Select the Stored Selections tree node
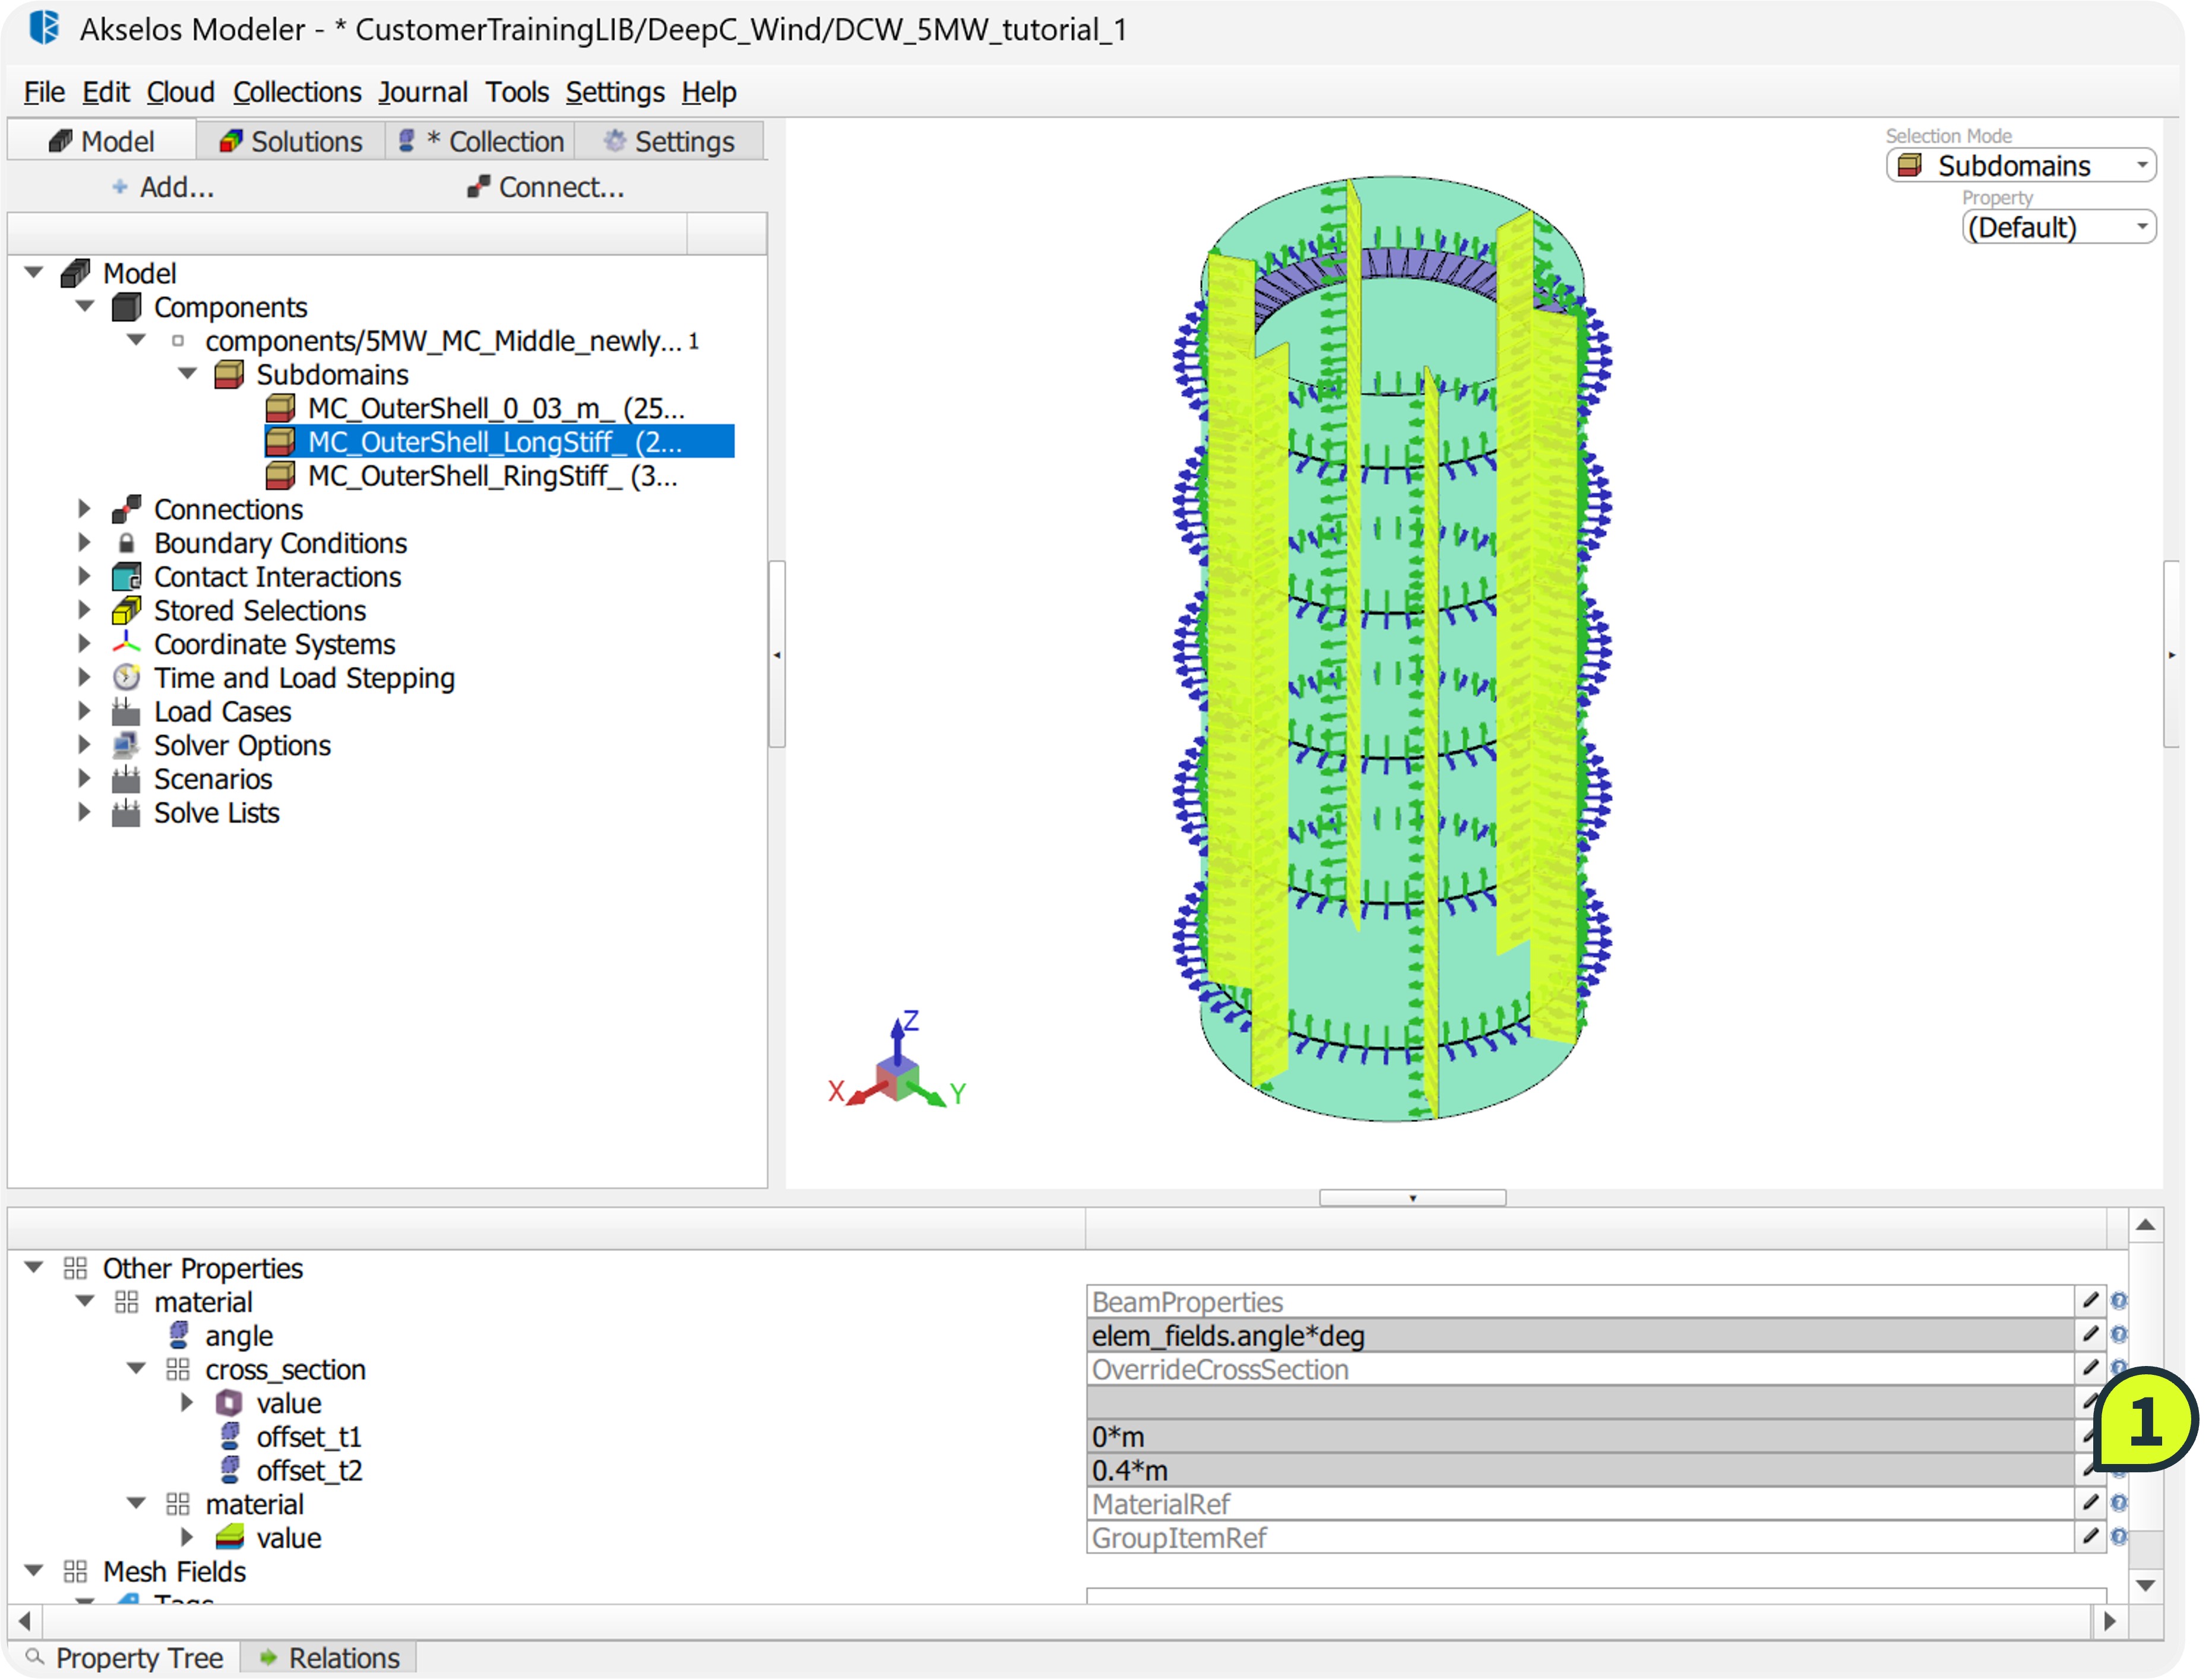This screenshot has width=2212, height=1679. 259,610
